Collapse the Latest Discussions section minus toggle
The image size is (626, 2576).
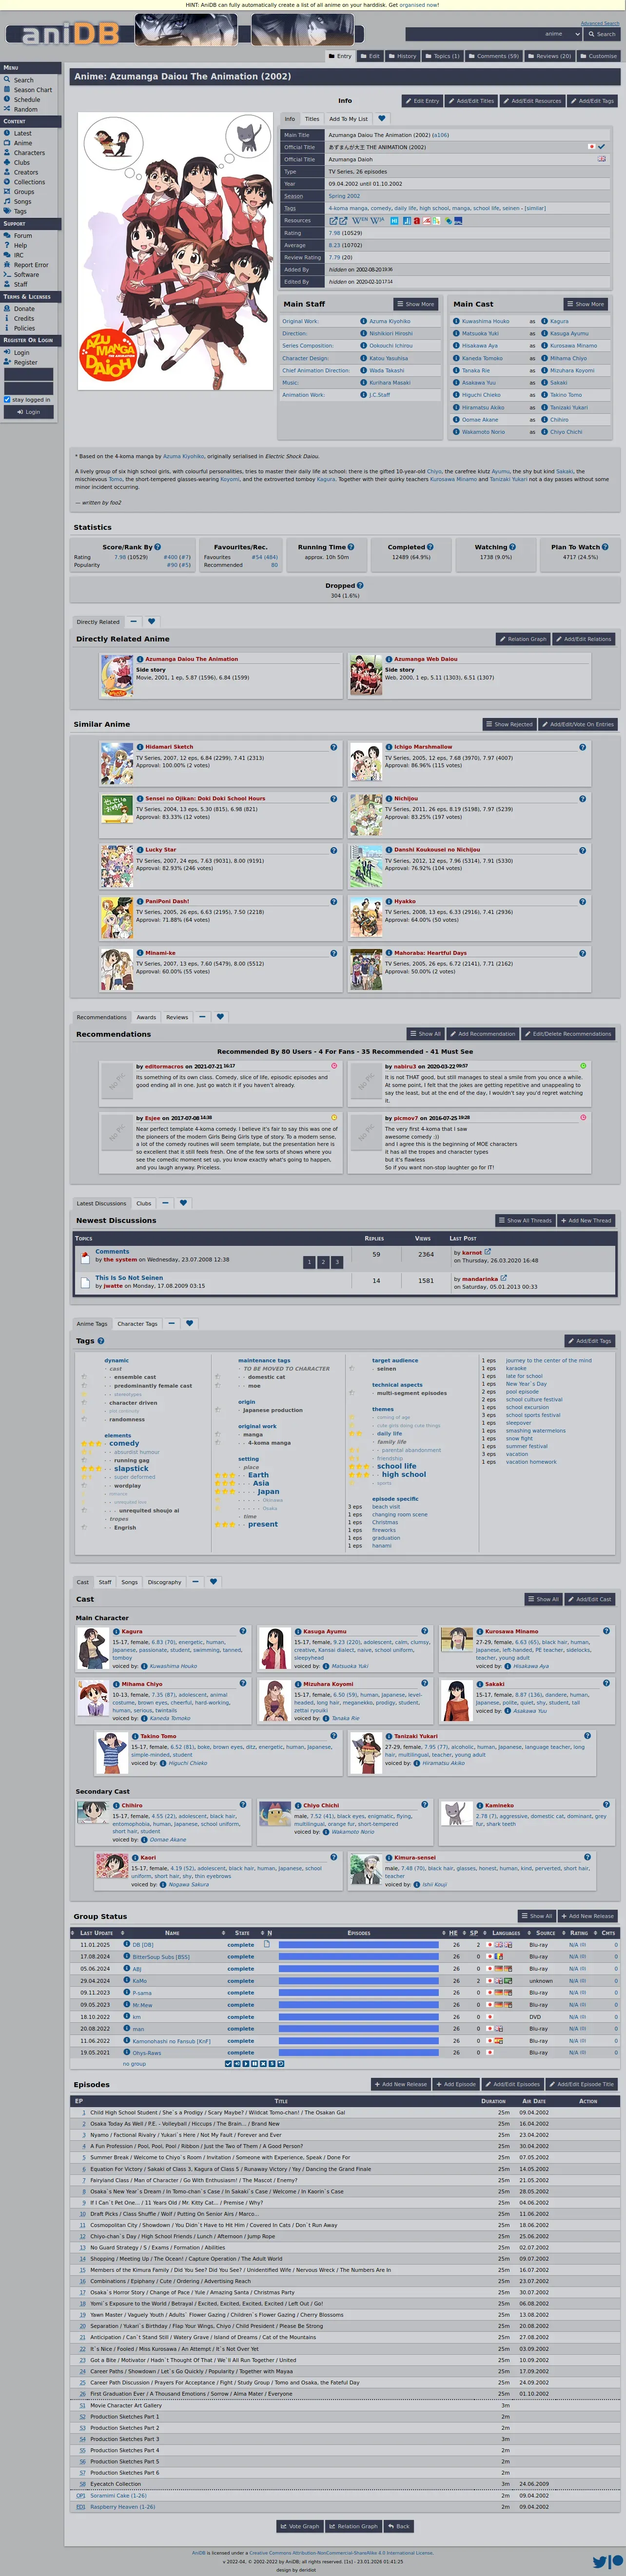(x=165, y=1203)
